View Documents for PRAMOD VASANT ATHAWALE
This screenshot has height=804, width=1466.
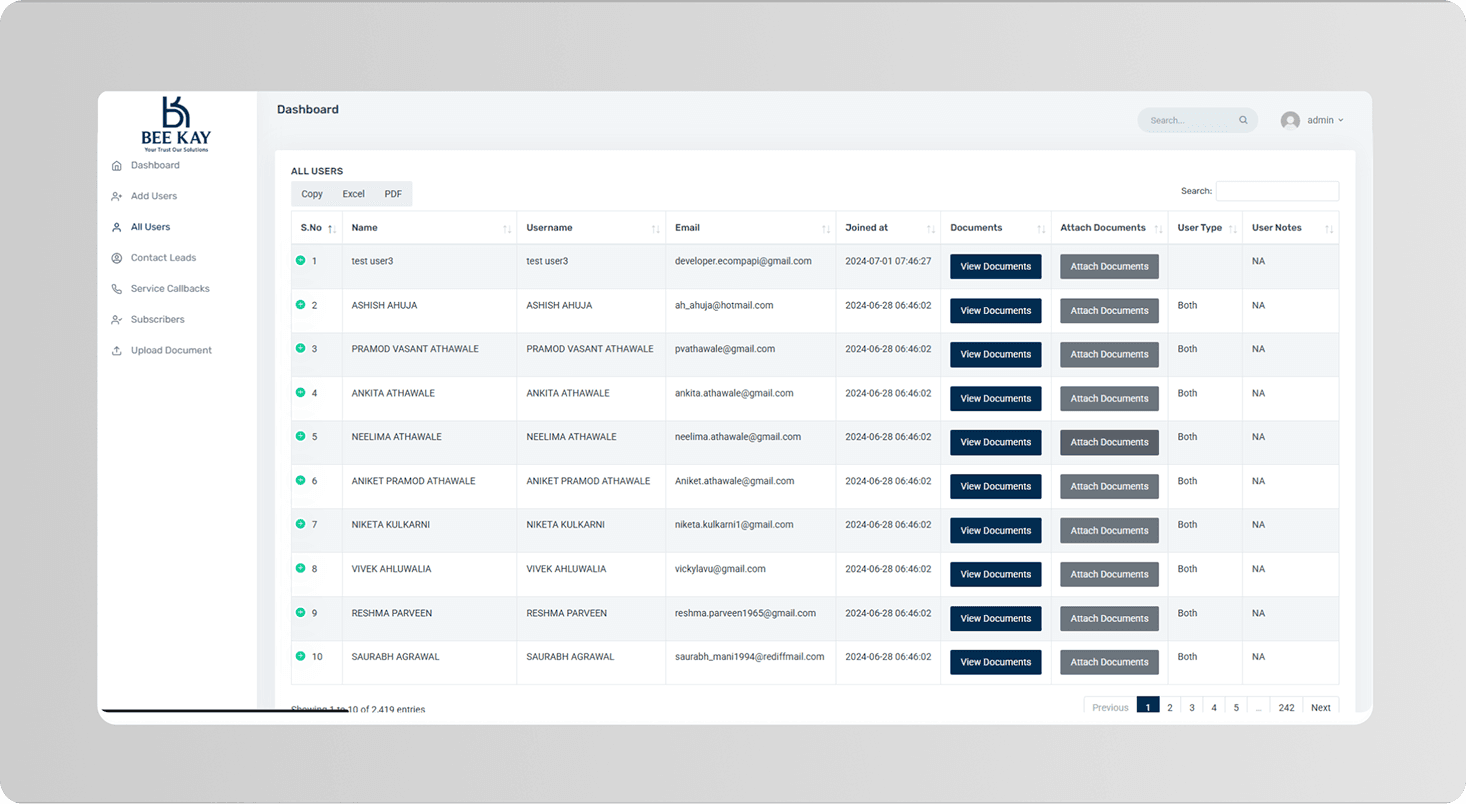click(x=995, y=354)
